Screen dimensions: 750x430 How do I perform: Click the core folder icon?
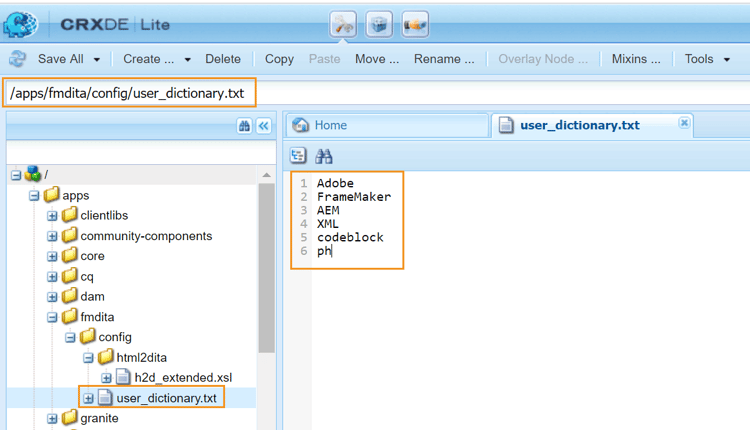[69, 255]
